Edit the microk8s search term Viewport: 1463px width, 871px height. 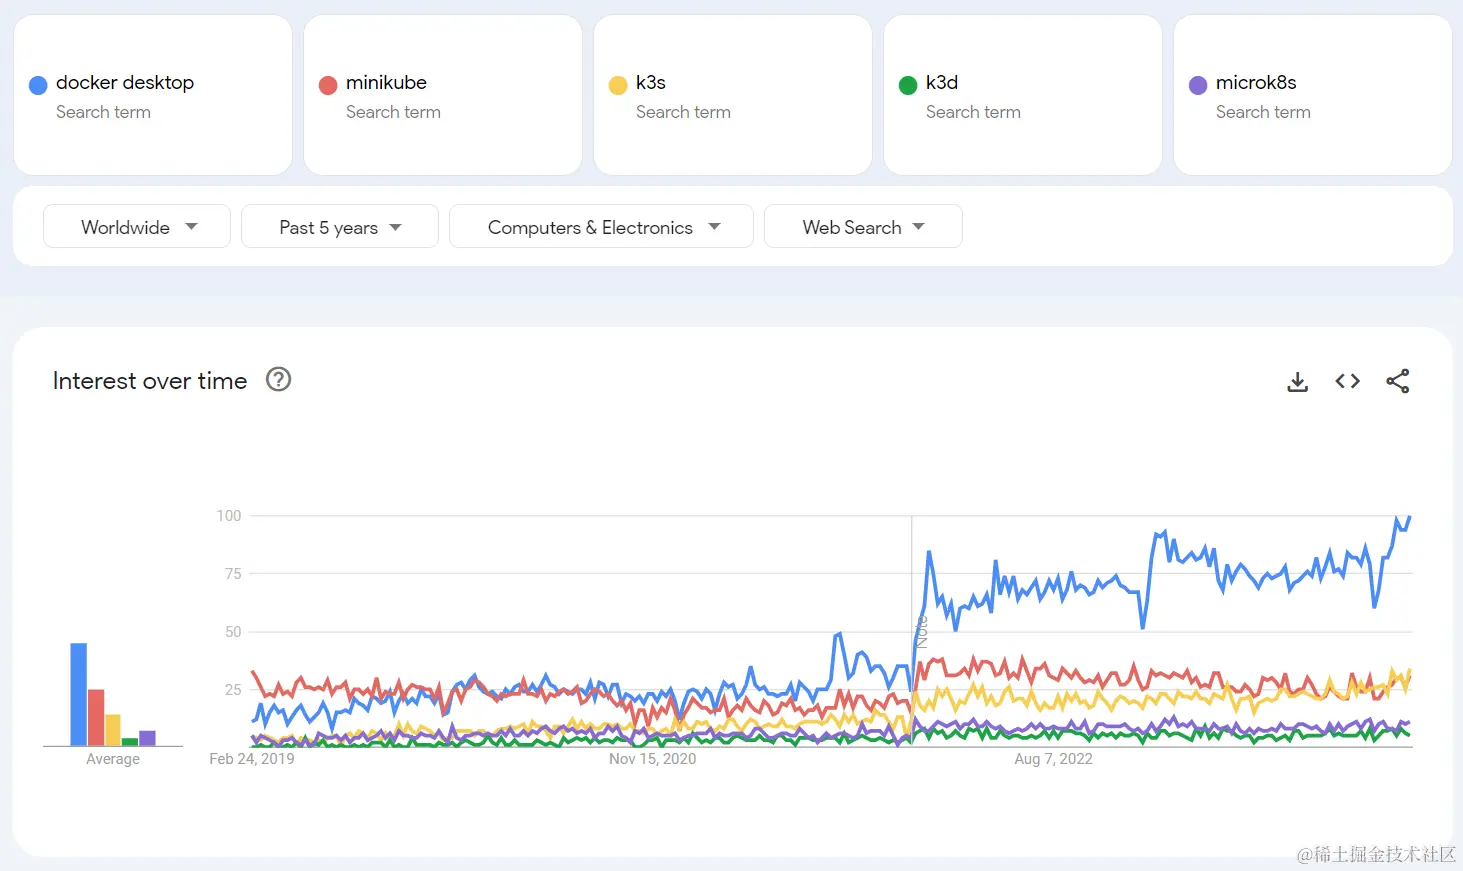(x=1255, y=83)
